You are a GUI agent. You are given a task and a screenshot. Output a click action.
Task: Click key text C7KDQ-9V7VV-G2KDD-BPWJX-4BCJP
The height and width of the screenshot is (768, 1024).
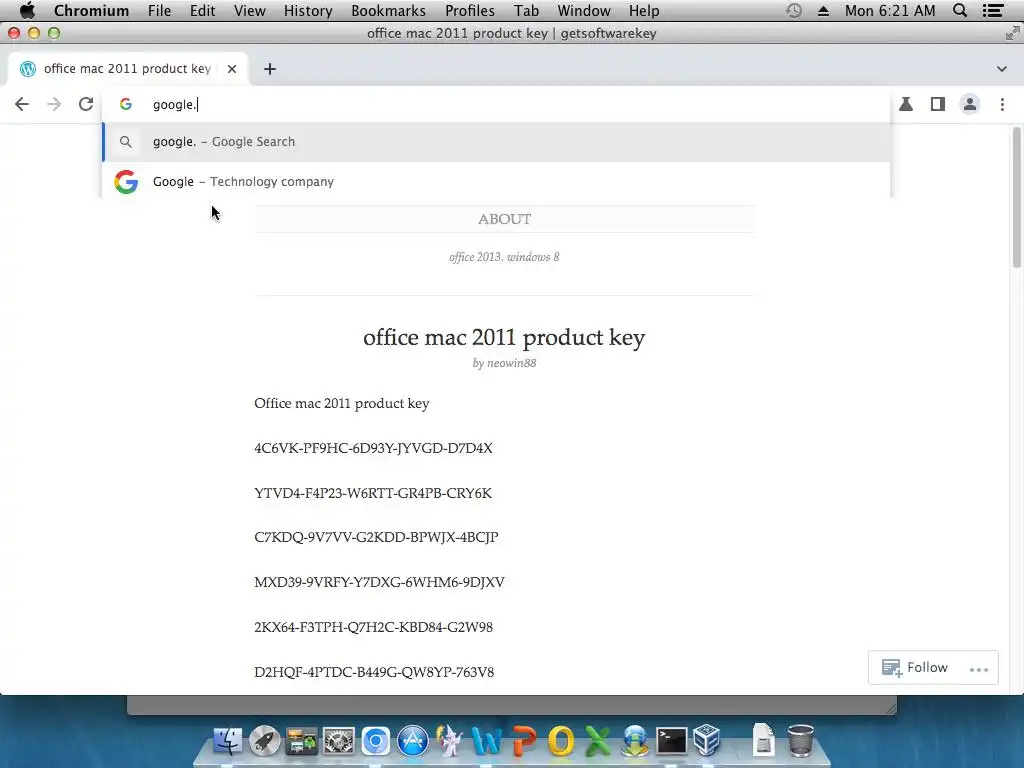coord(376,537)
